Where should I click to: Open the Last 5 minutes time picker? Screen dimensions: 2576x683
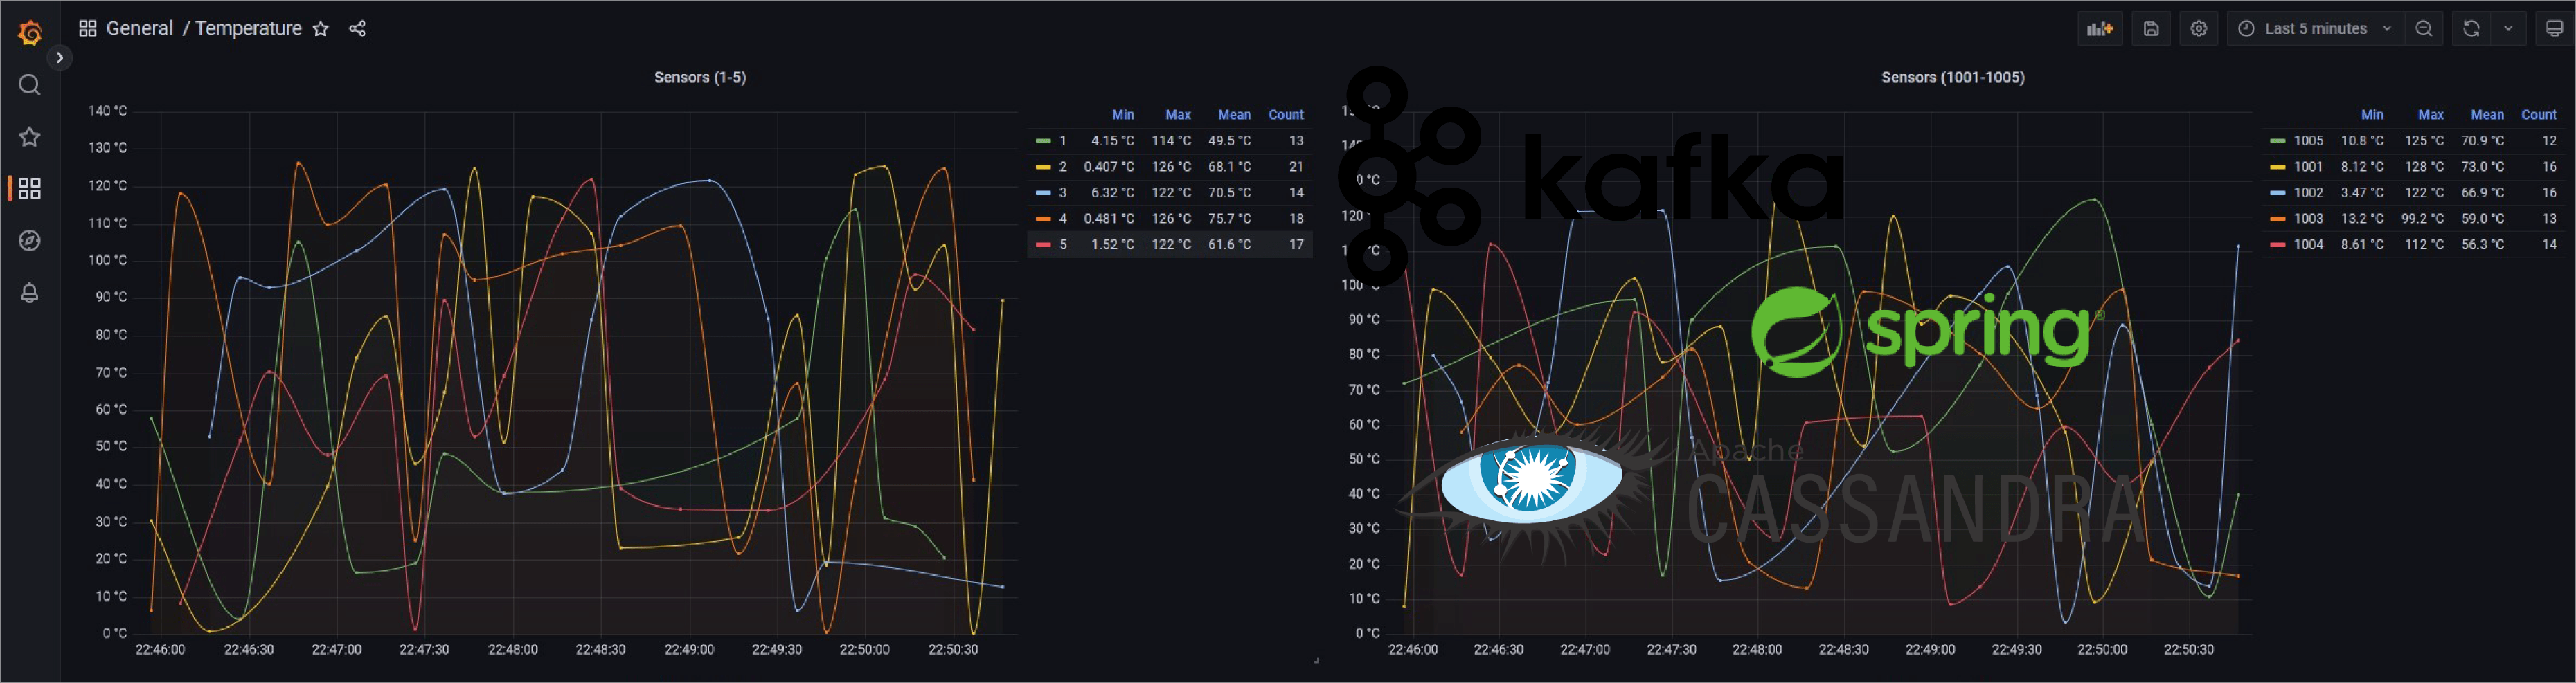2315,28
